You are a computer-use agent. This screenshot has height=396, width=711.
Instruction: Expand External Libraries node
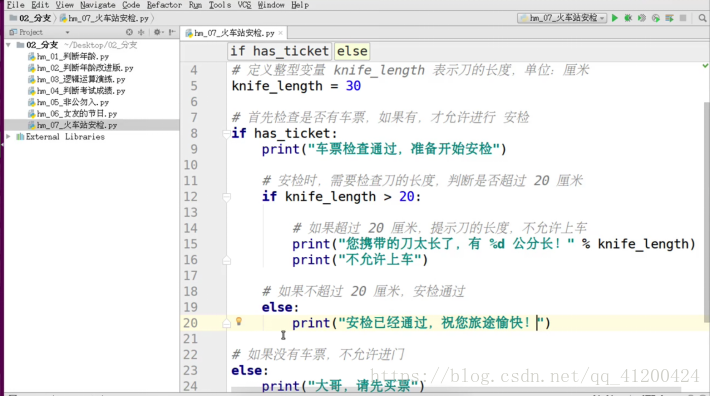[8, 137]
